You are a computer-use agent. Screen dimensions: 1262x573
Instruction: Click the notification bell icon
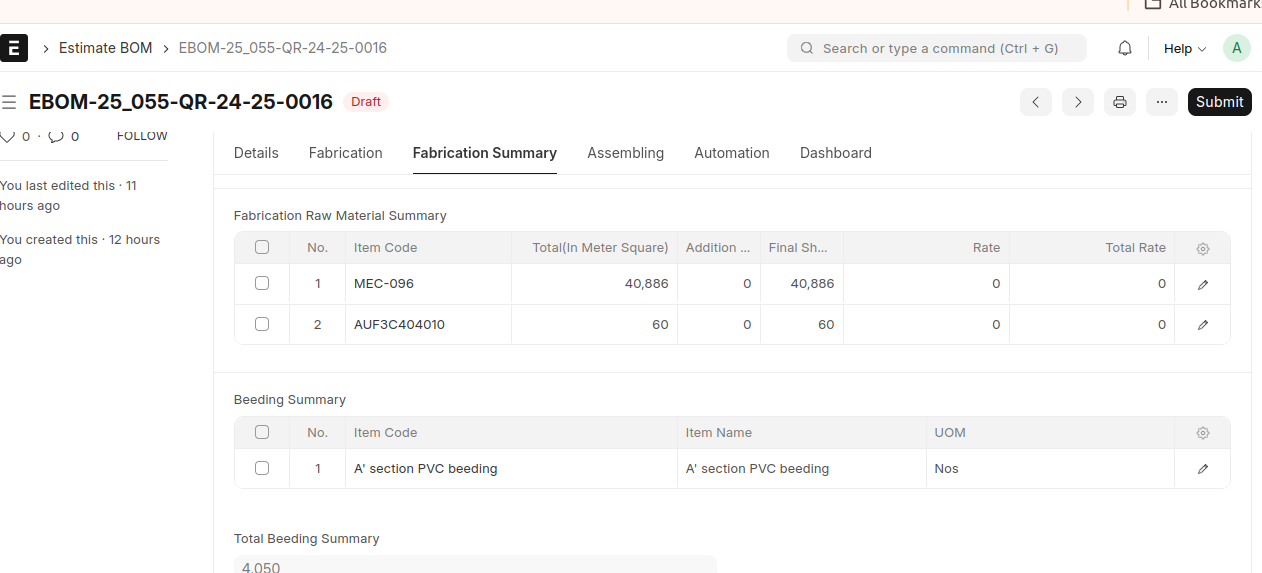(1125, 48)
